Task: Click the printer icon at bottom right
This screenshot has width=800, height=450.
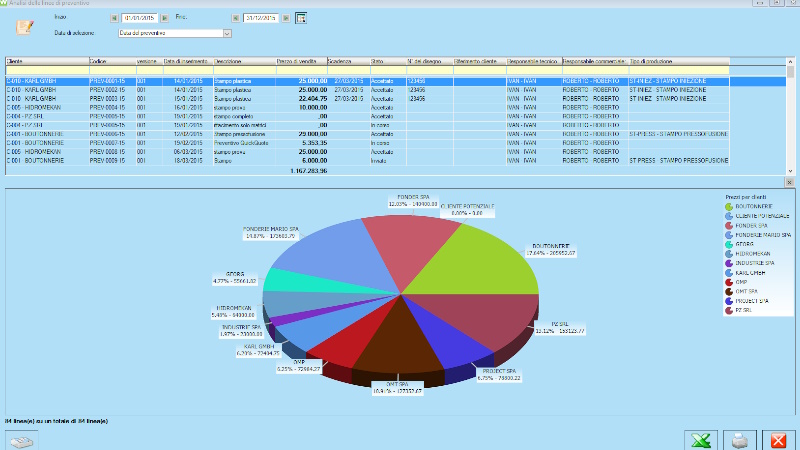Action: click(740, 440)
